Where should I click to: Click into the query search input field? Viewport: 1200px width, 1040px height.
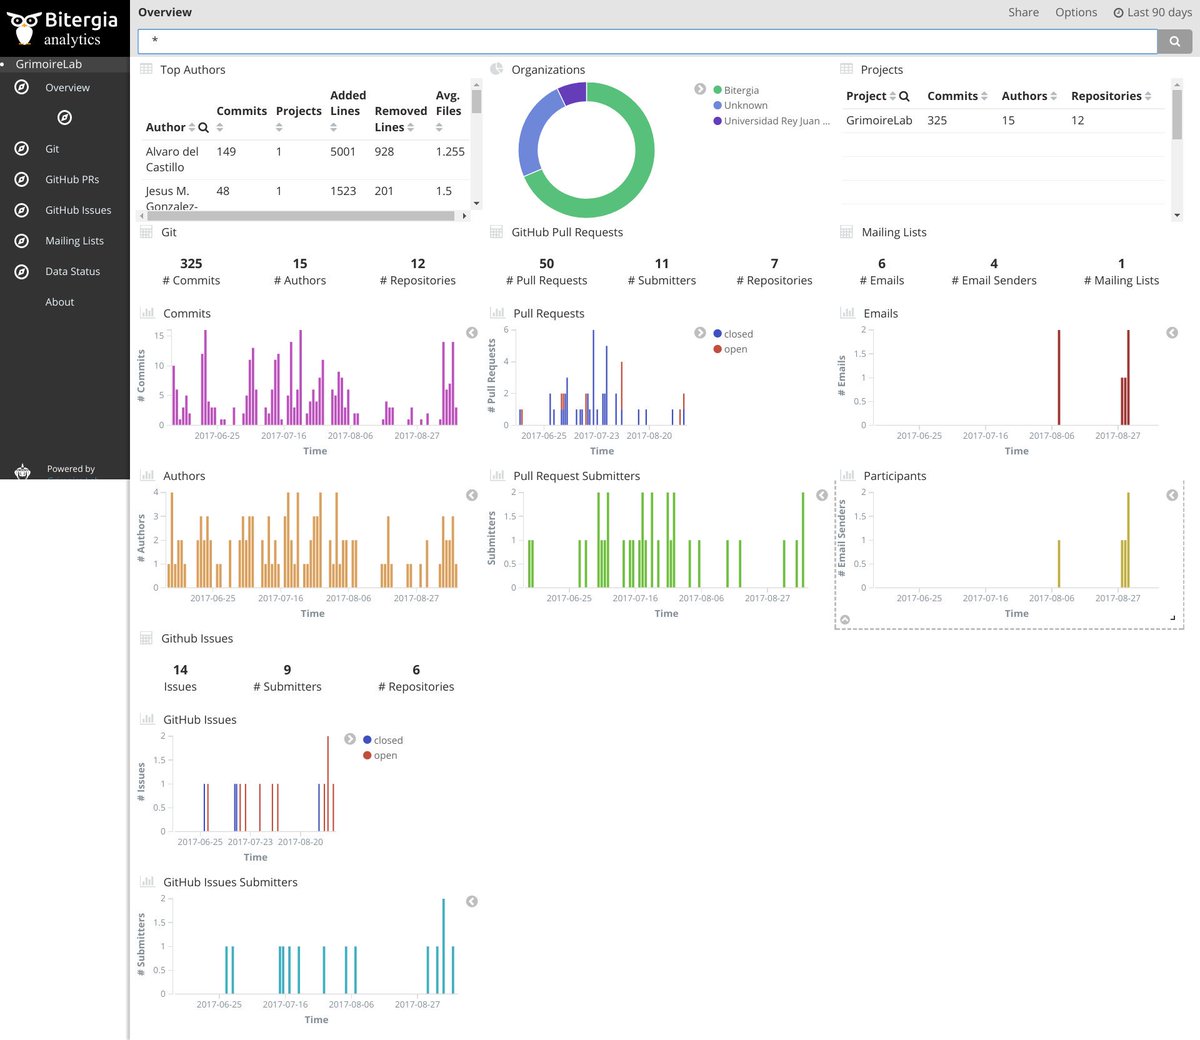tap(647, 41)
